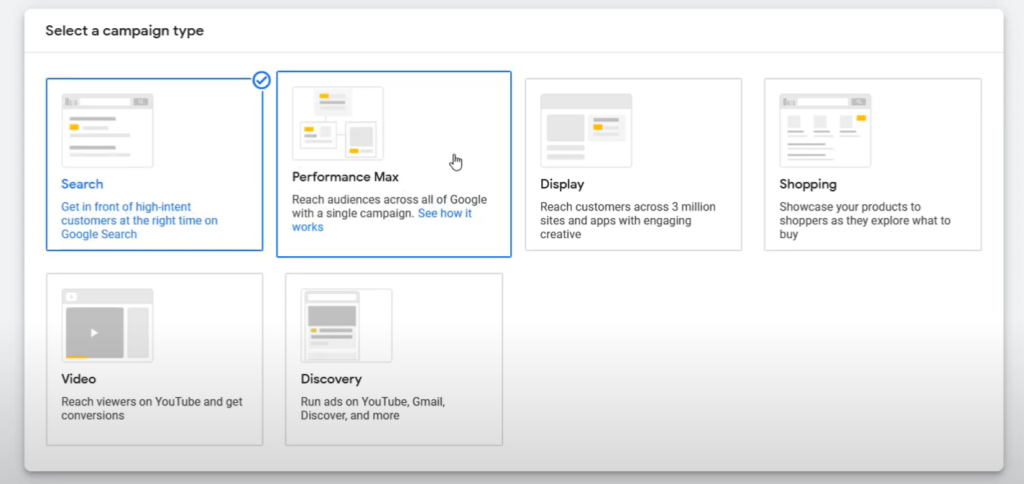The width and height of the screenshot is (1024, 484).
Task: Toggle the blue checkmark on Search card
Action: click(261, 80)
